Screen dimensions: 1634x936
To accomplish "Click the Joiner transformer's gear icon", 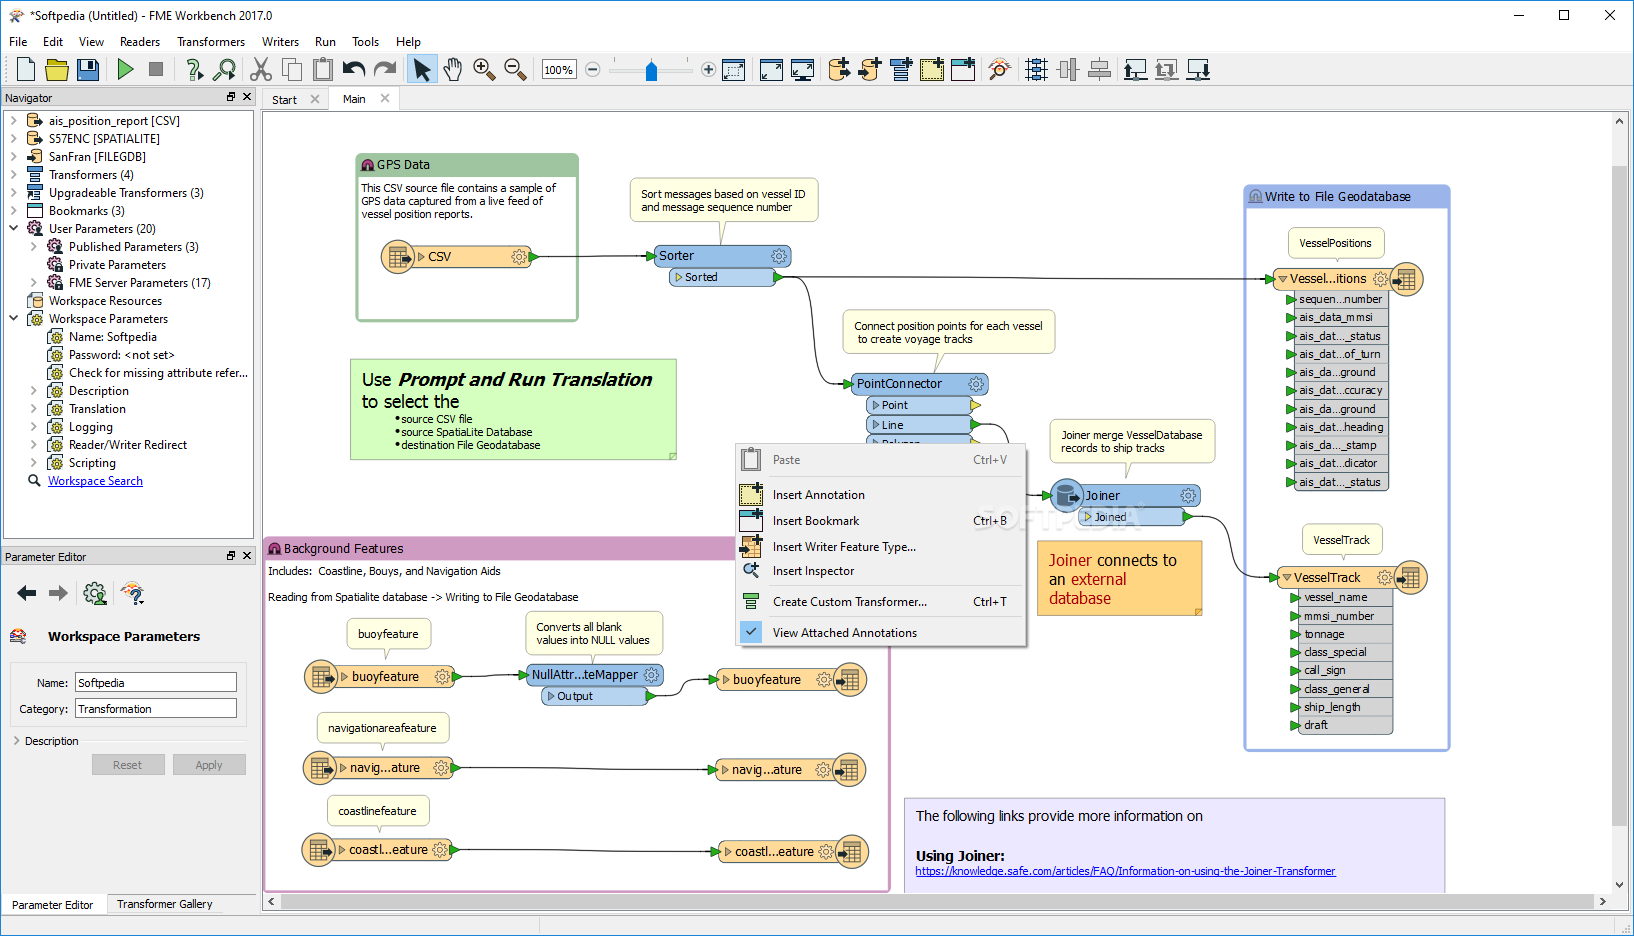I will coord(1188,496).
